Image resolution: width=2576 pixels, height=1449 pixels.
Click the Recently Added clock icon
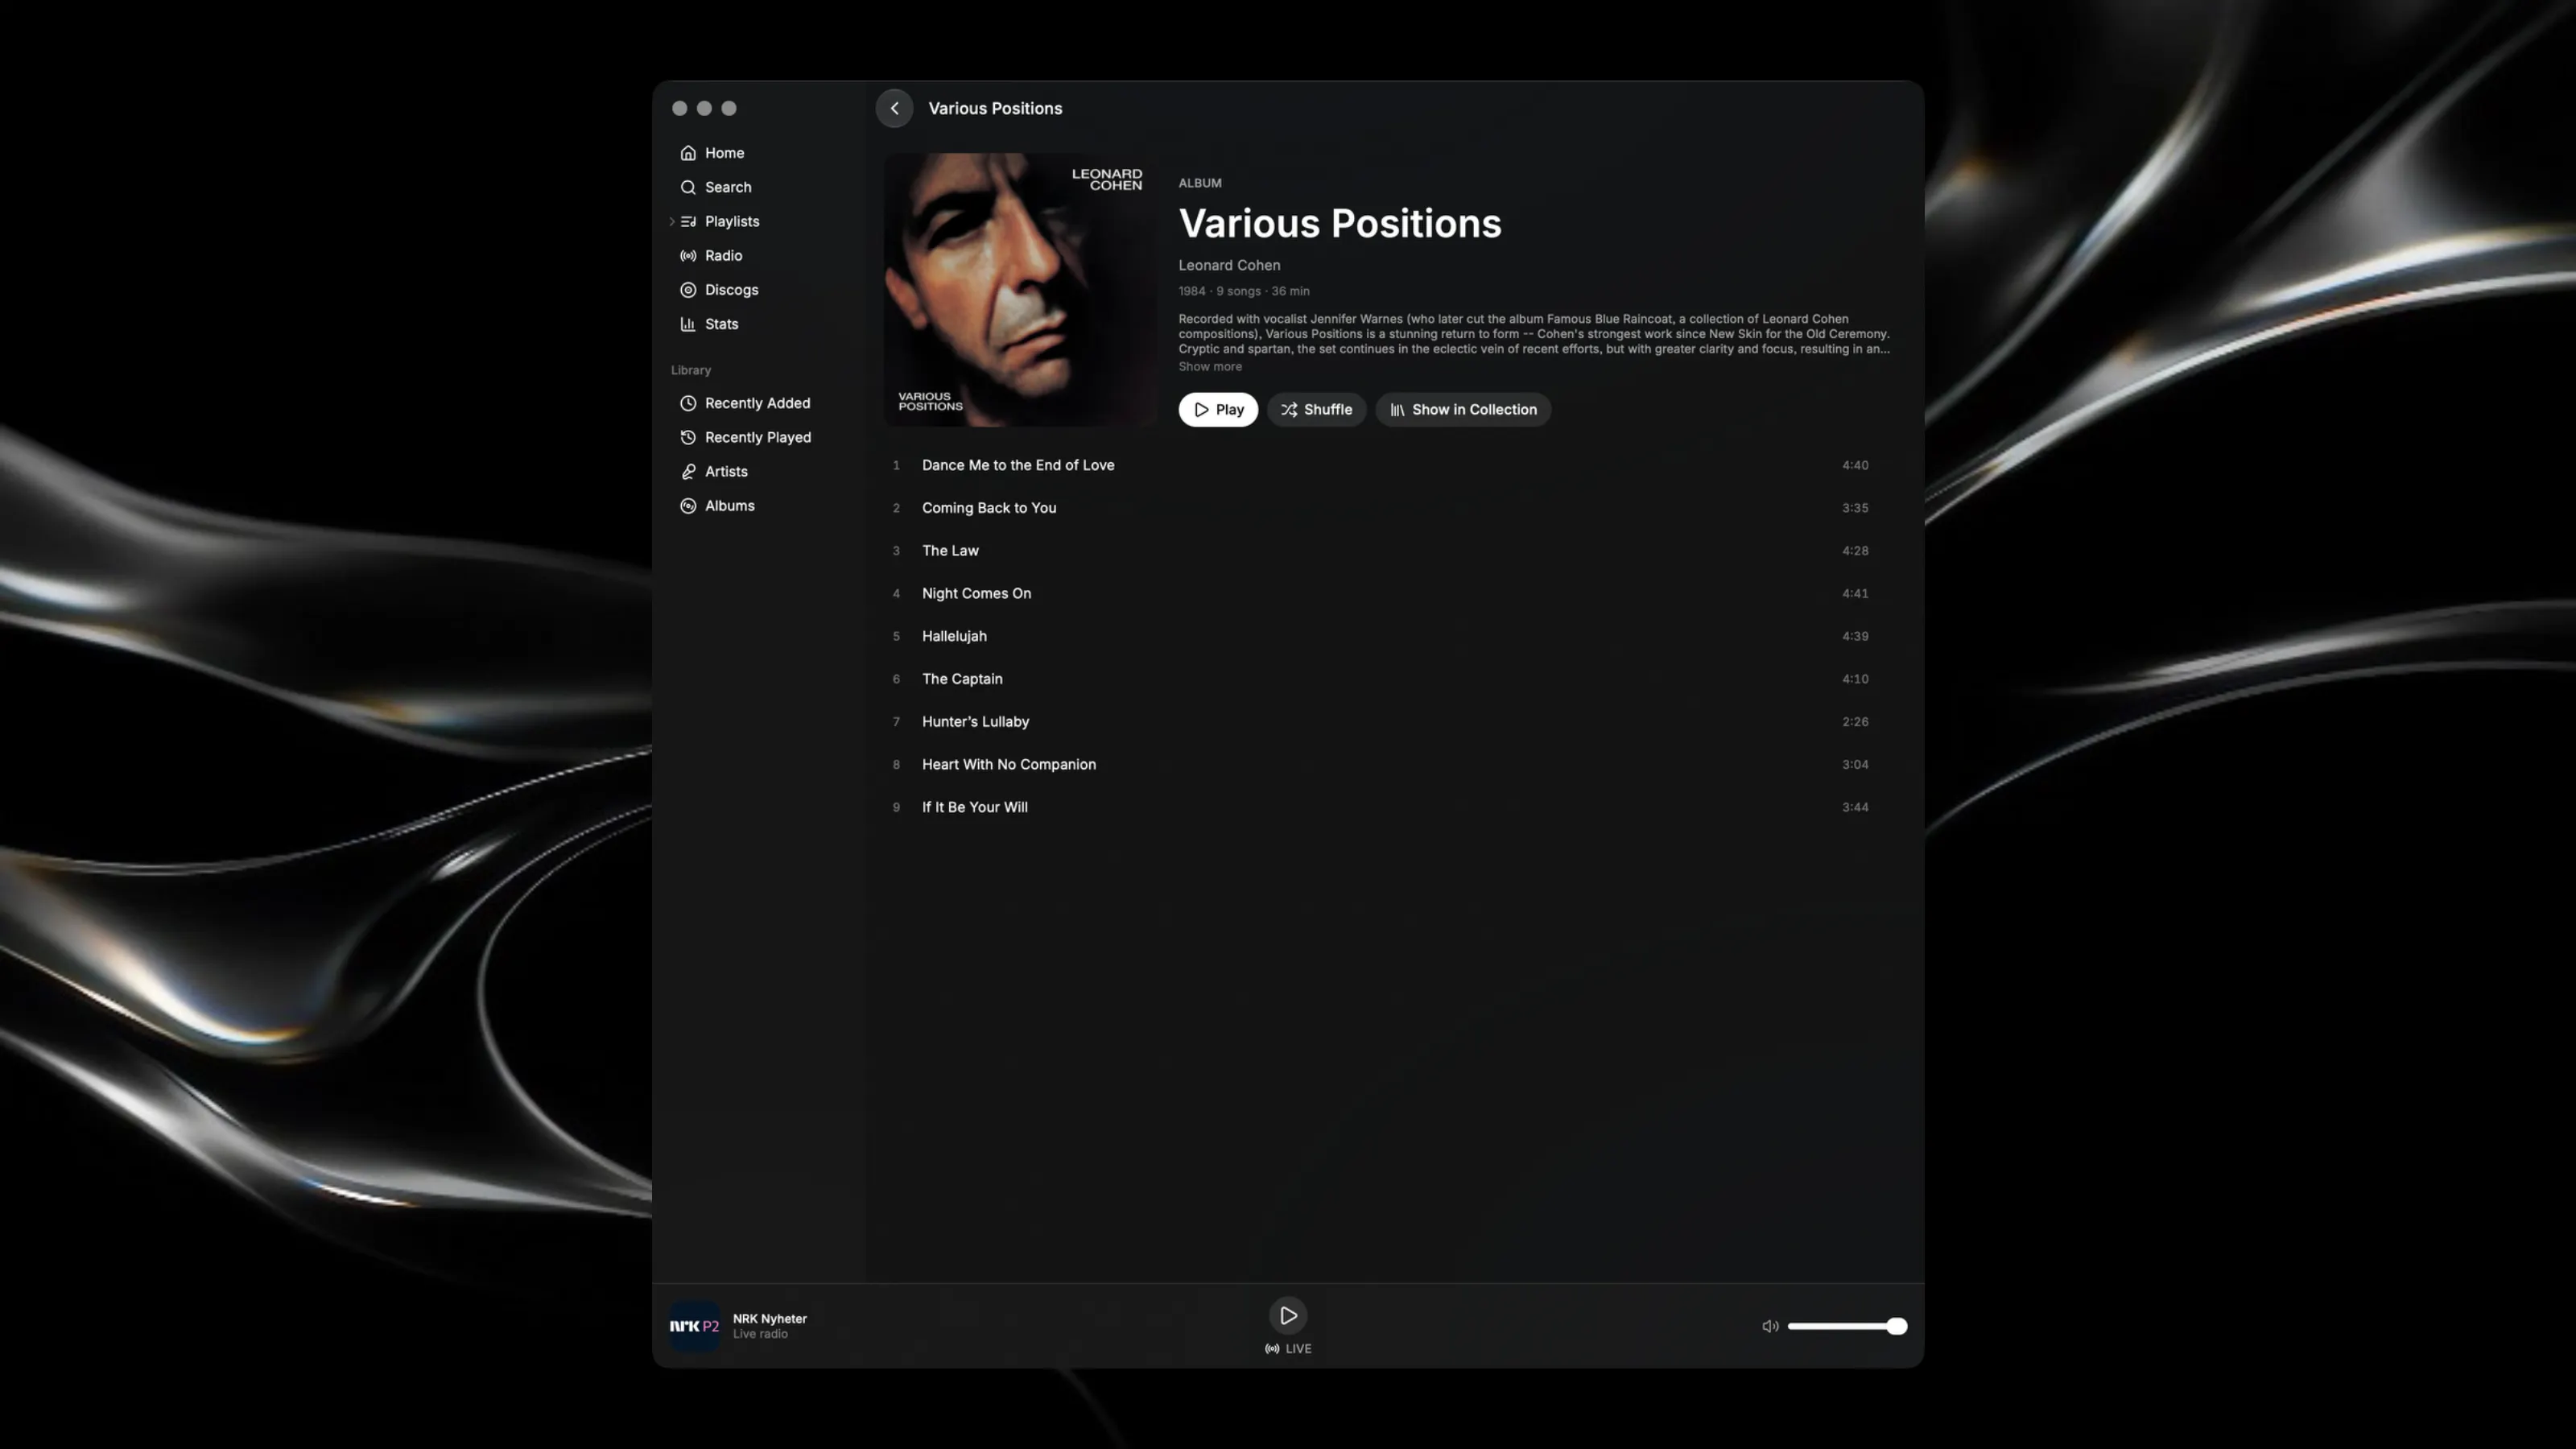[688, 403]
